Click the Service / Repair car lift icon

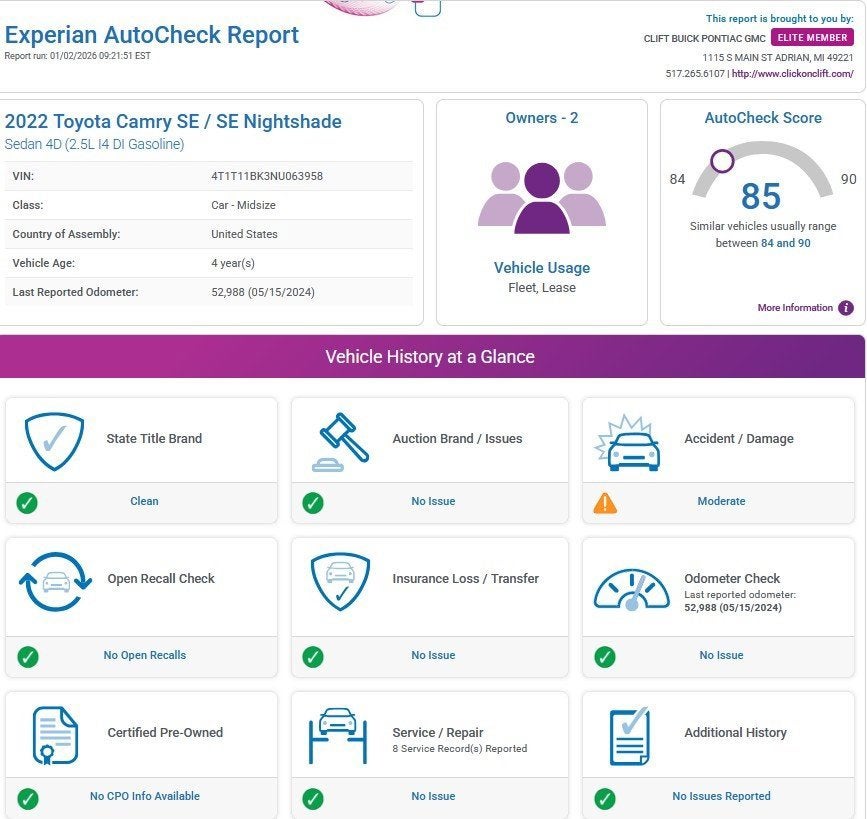click(x=338, y=735)
